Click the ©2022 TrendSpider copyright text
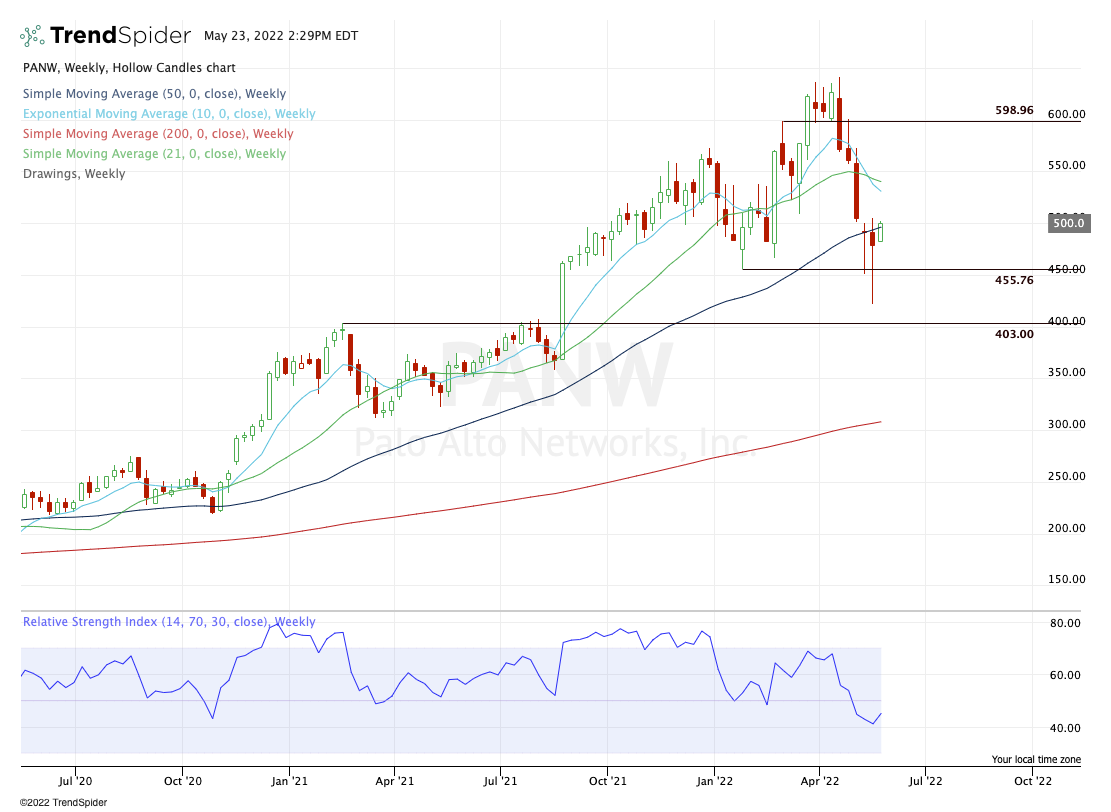 pos(64,803)
